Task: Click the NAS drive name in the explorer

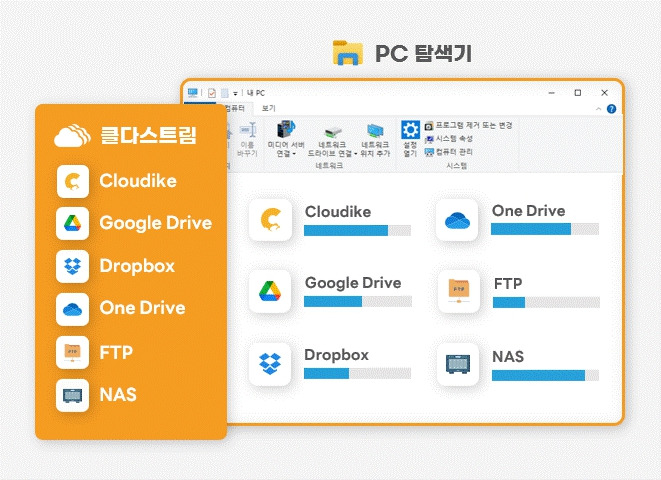Action: (508, 357)
